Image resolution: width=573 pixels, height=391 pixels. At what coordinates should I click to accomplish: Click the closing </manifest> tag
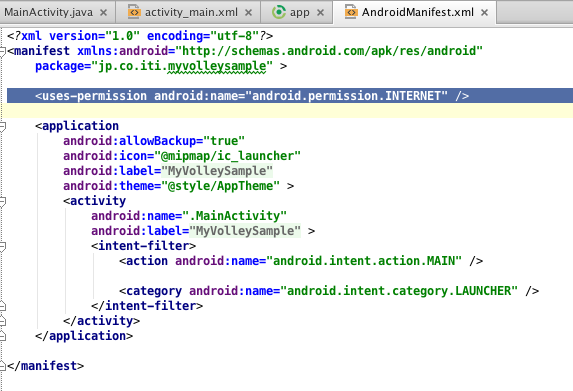click(46, 366)
